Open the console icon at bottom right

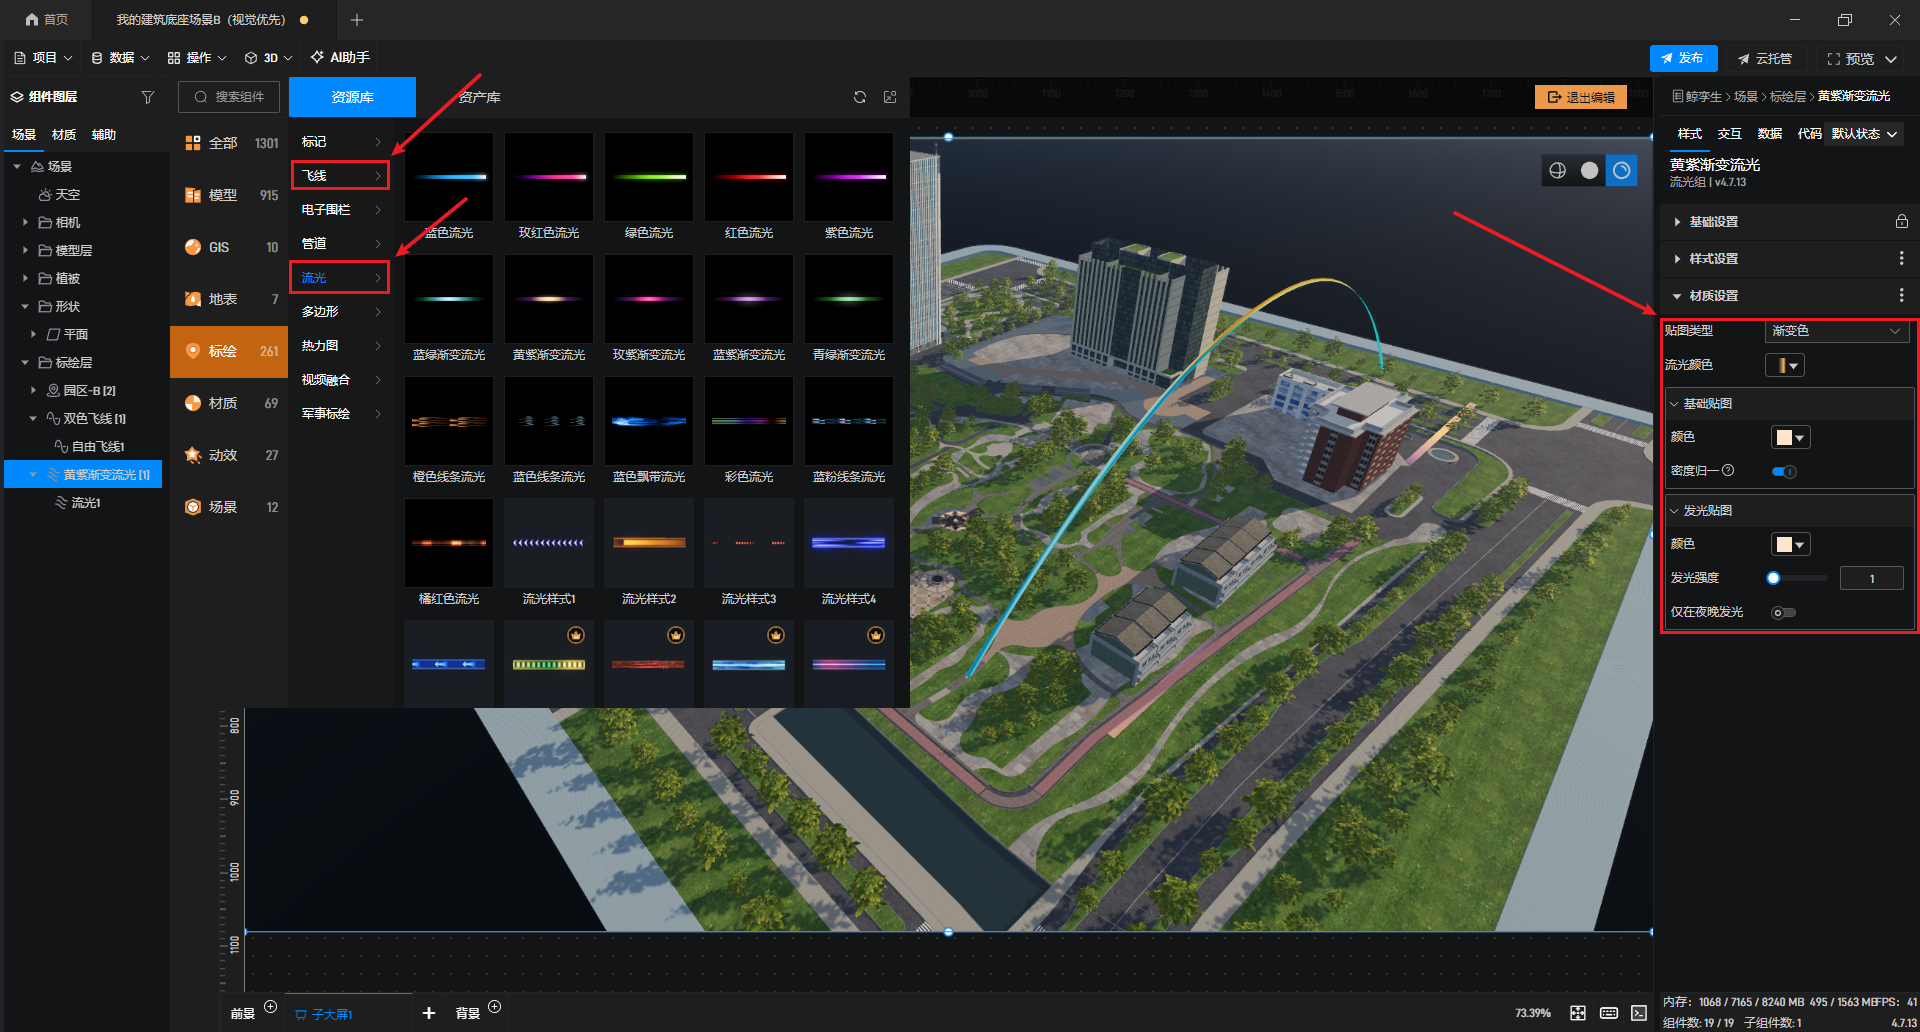click(1639, 1013)
